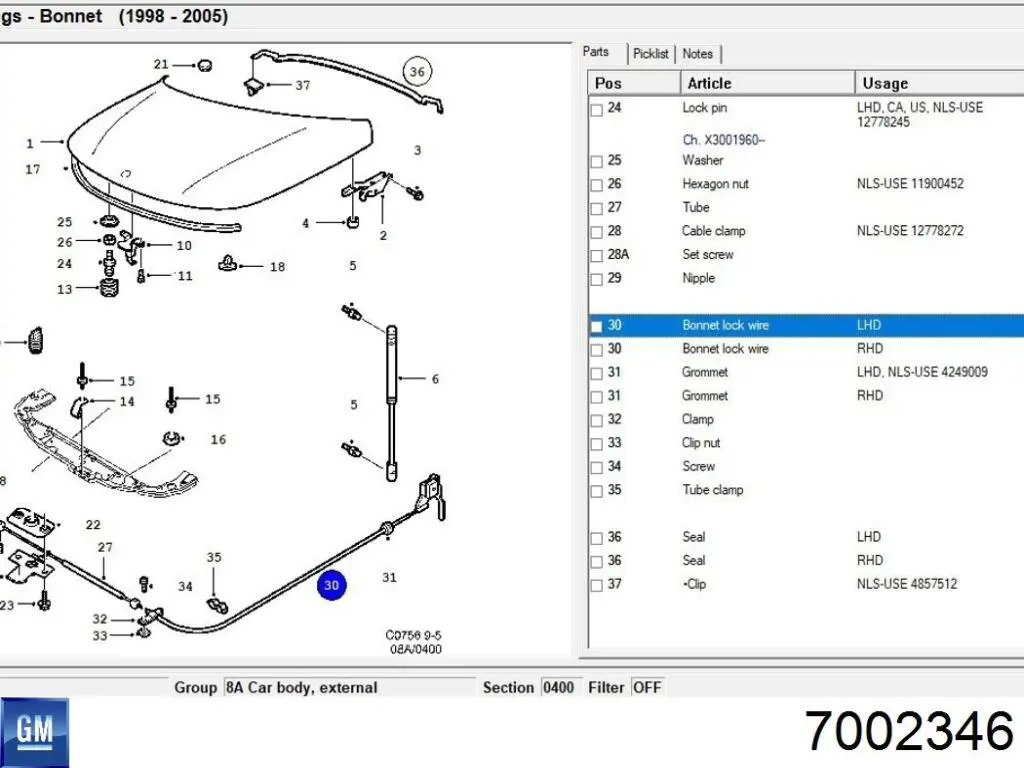Viewport: 1024px width, 768px height.
Task: Select checkbox for 28 Cable clamp
Action: point(596,232)
